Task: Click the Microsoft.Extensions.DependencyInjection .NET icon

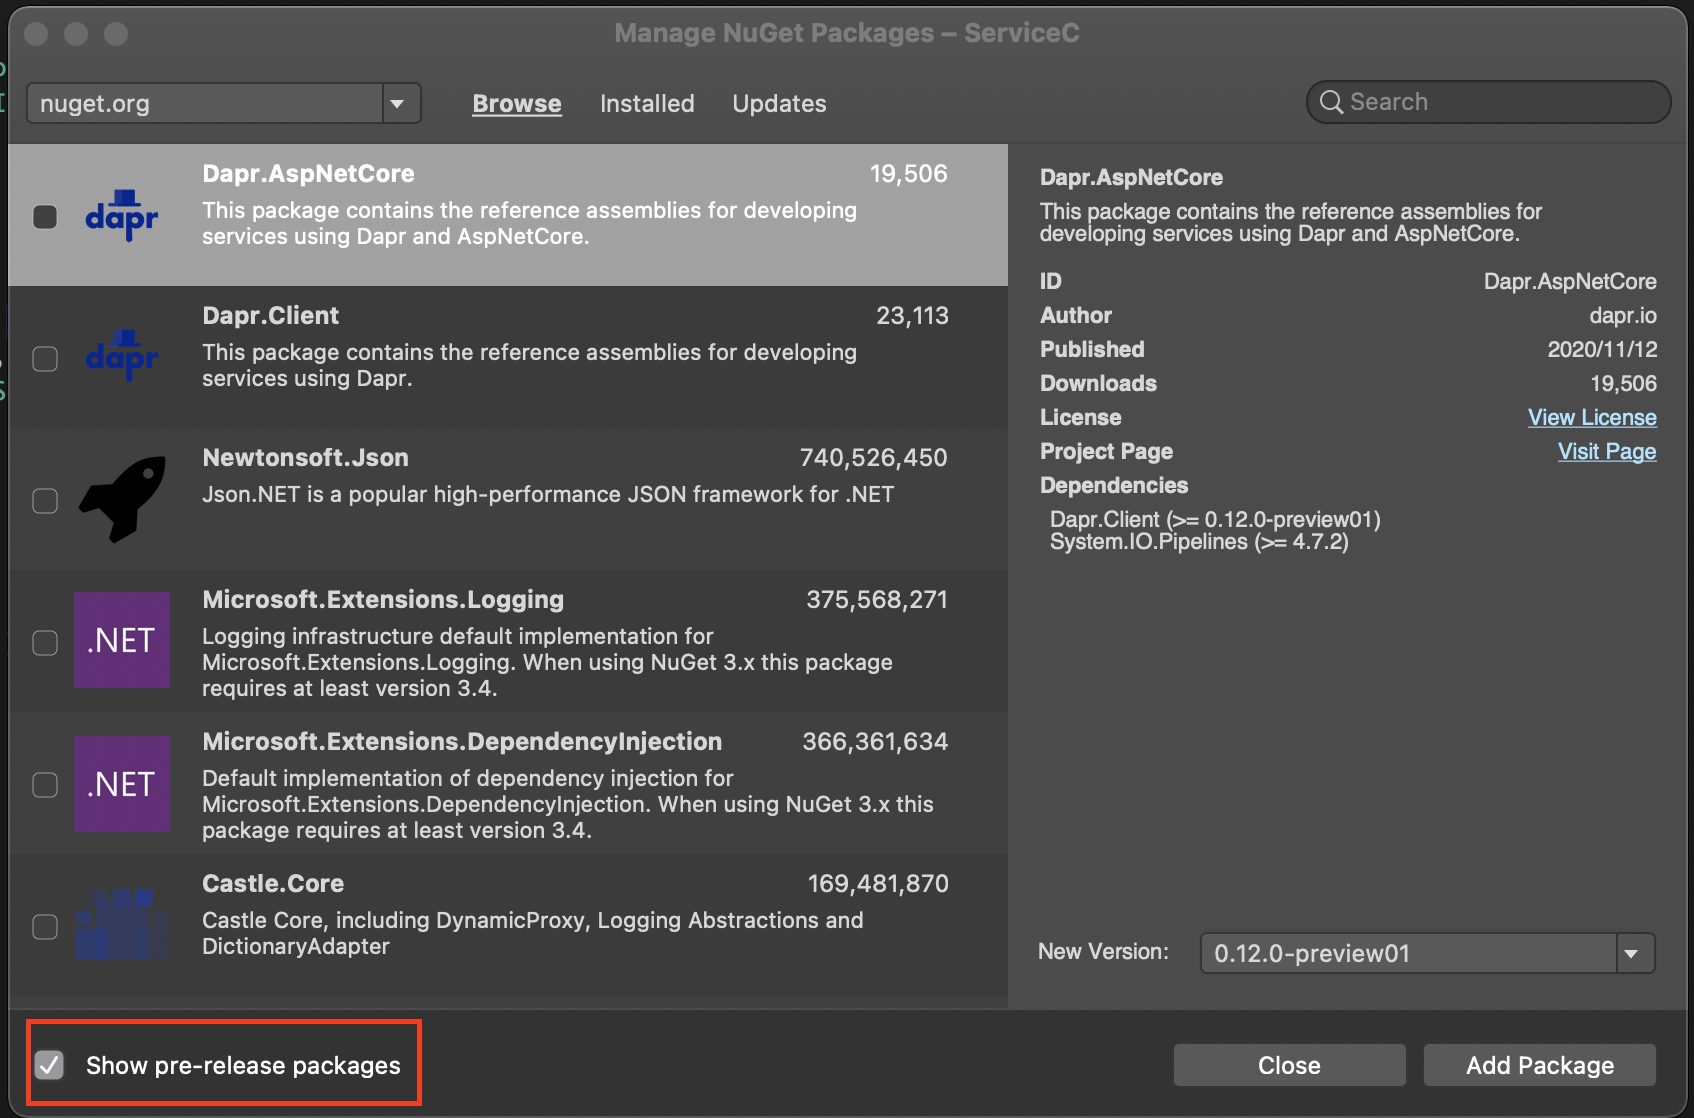Action: (x=122, y=784)
